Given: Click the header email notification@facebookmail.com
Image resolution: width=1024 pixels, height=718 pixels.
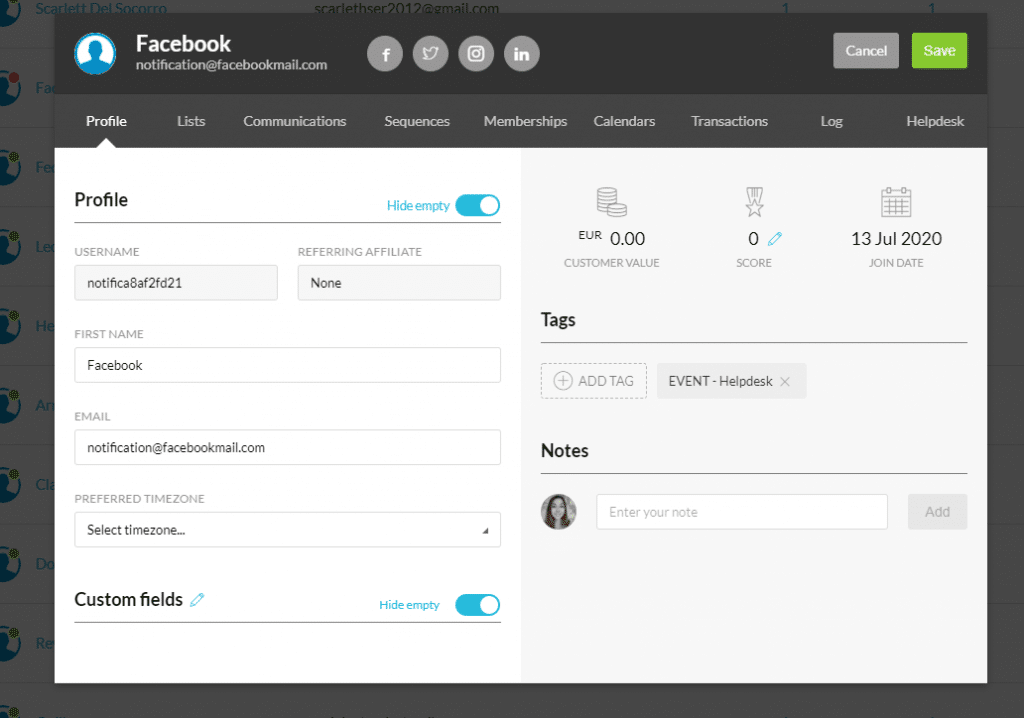Looking at the screenshot, I should click(231, 65).
